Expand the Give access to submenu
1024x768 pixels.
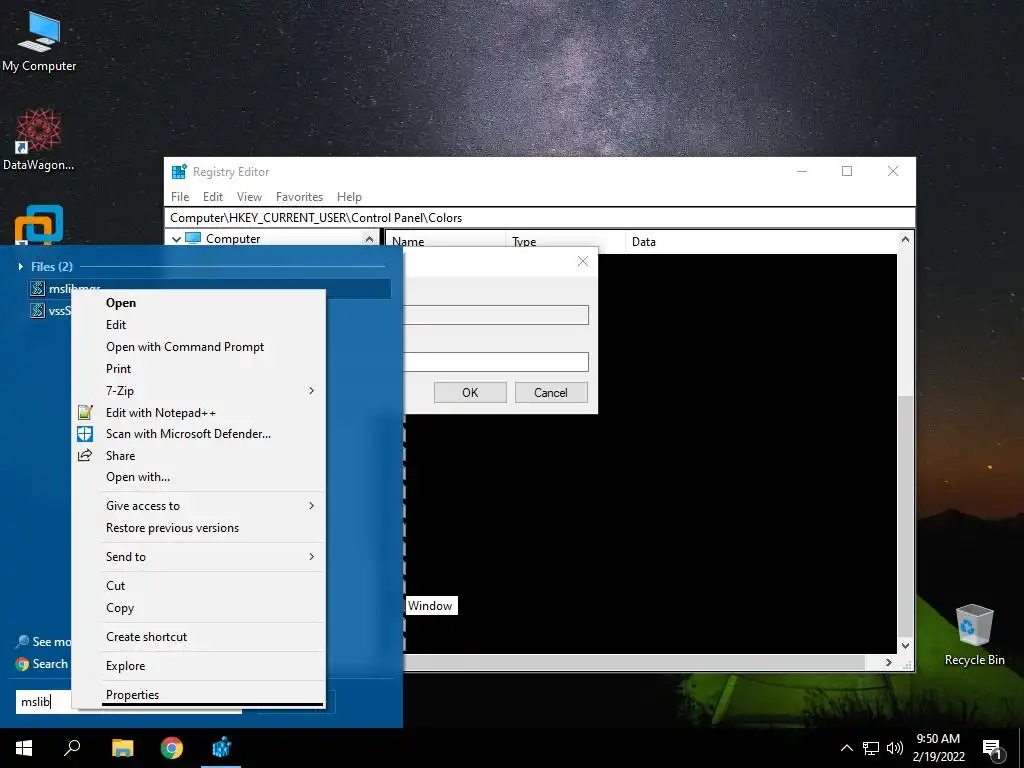(x=199, y=505)
